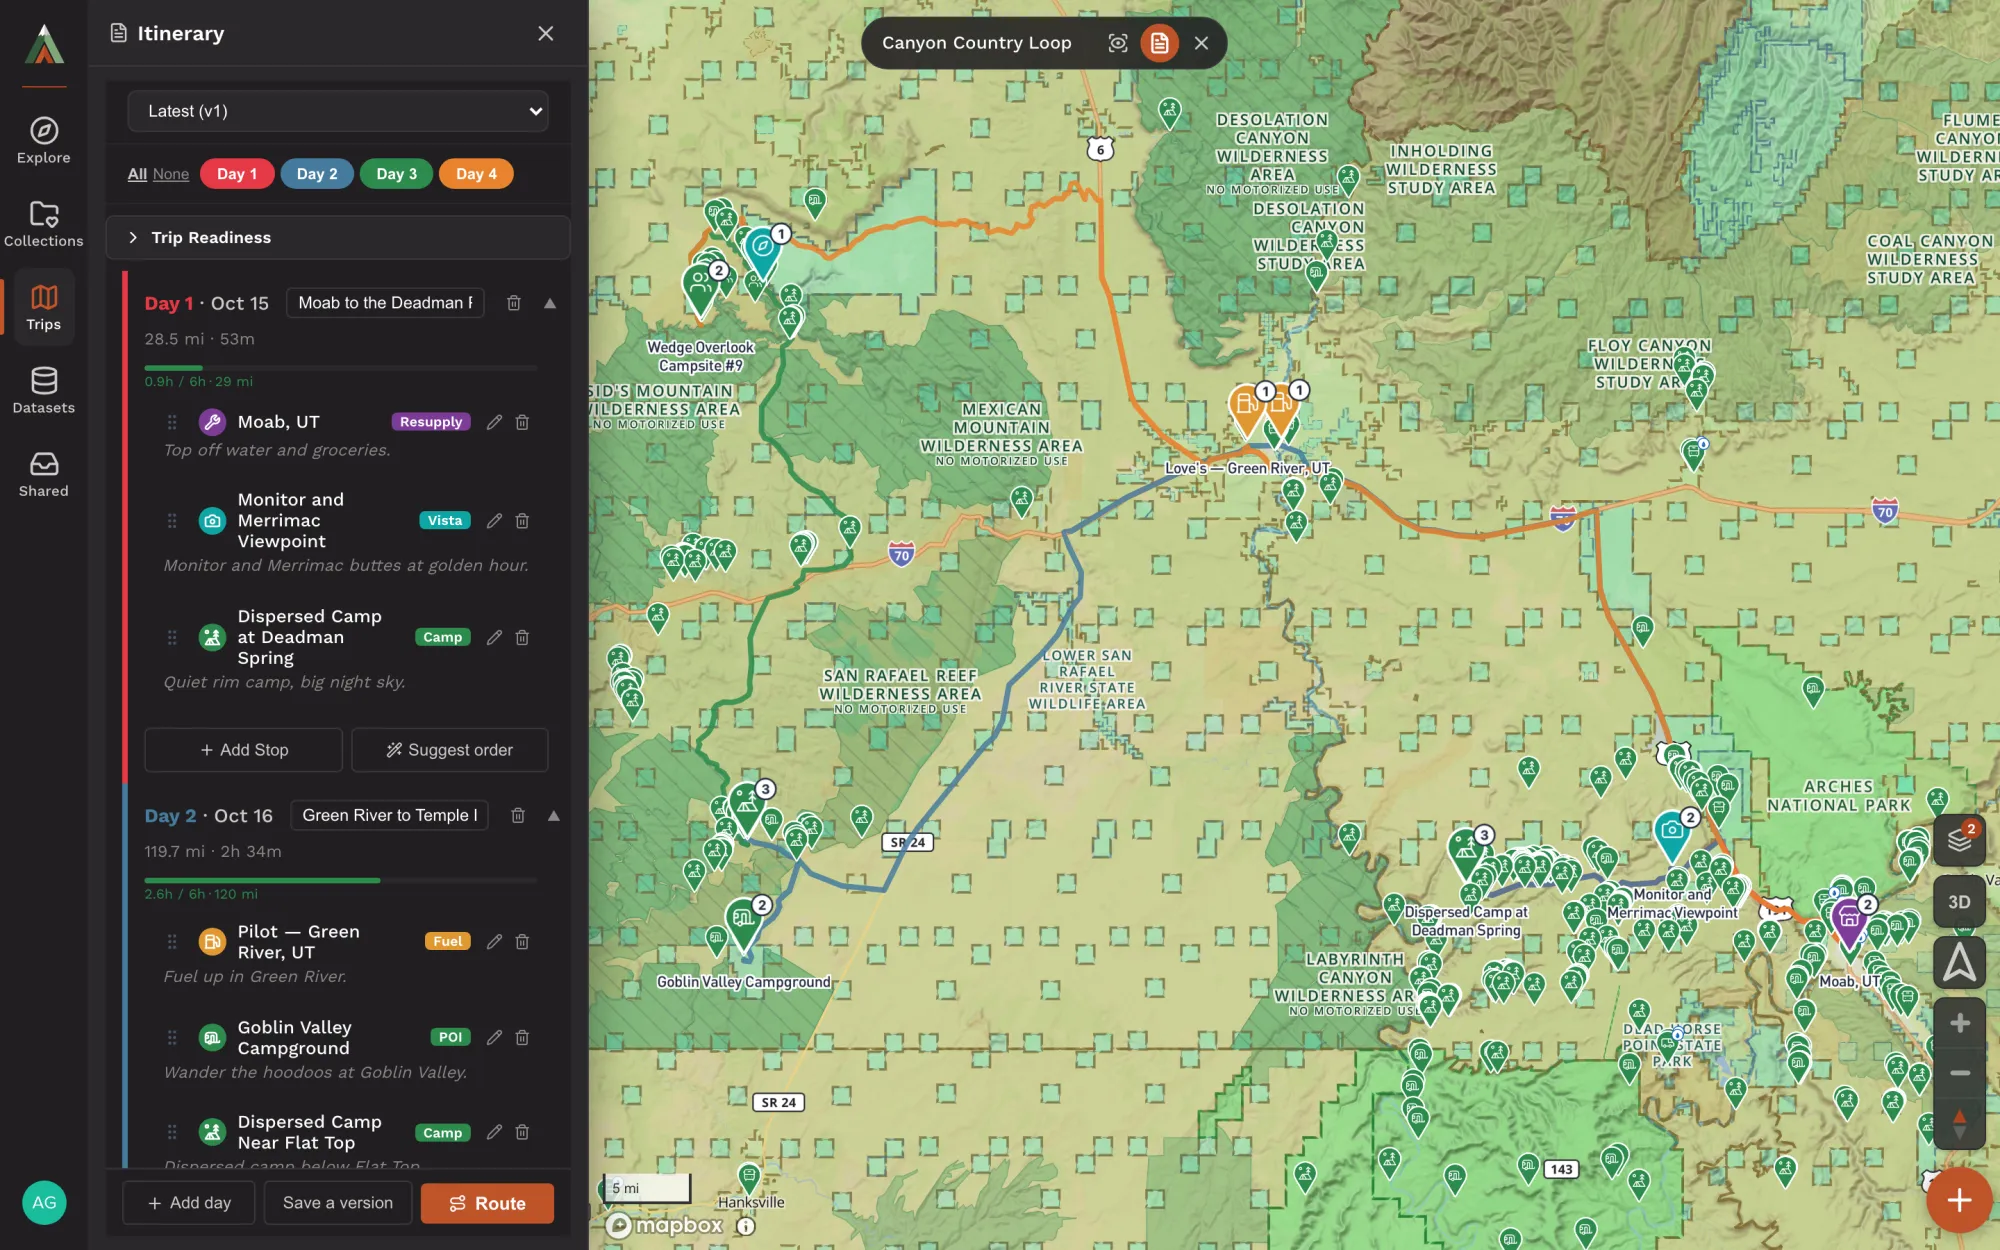Open the Shared section in sidebar

coord(44,474)
